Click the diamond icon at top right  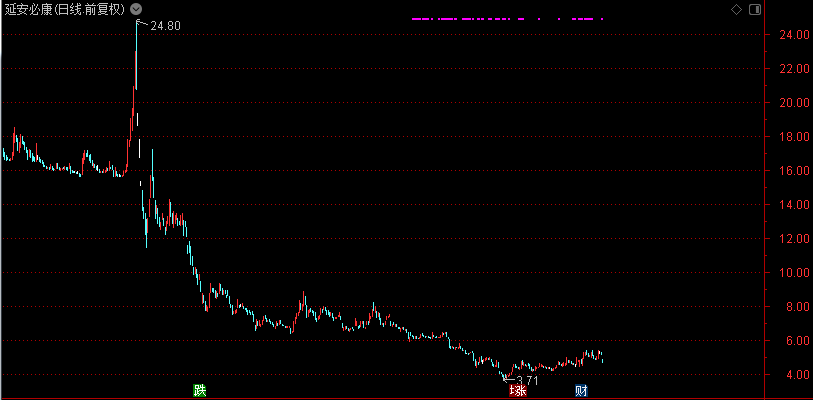pos(737,10)
